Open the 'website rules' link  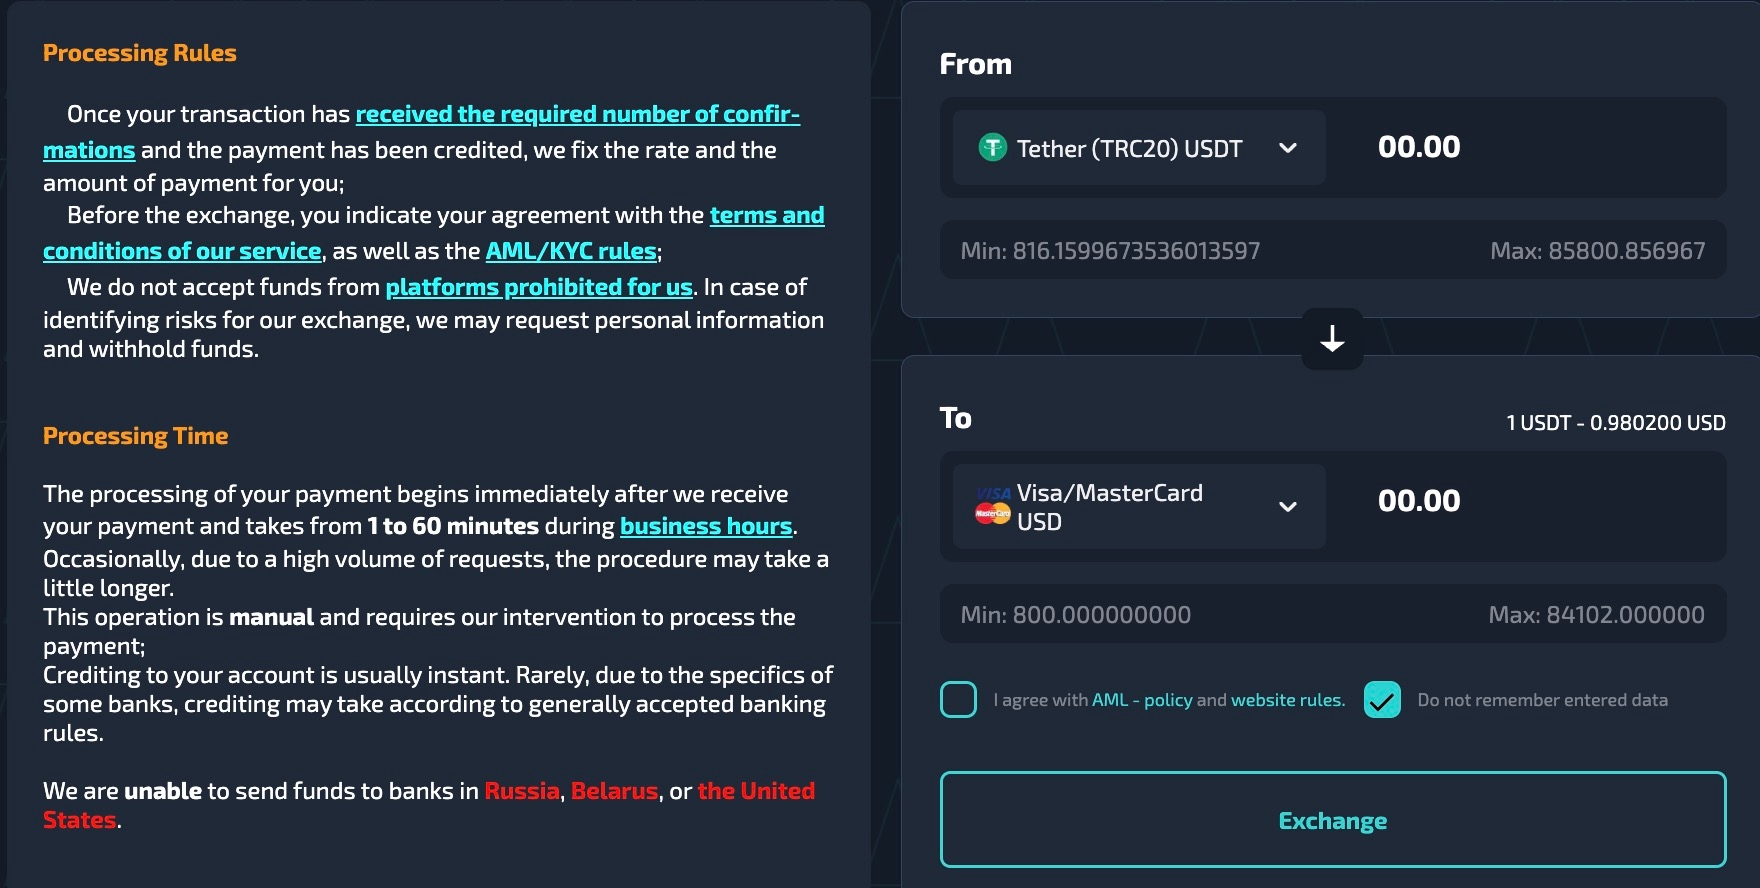(1287, 700)
